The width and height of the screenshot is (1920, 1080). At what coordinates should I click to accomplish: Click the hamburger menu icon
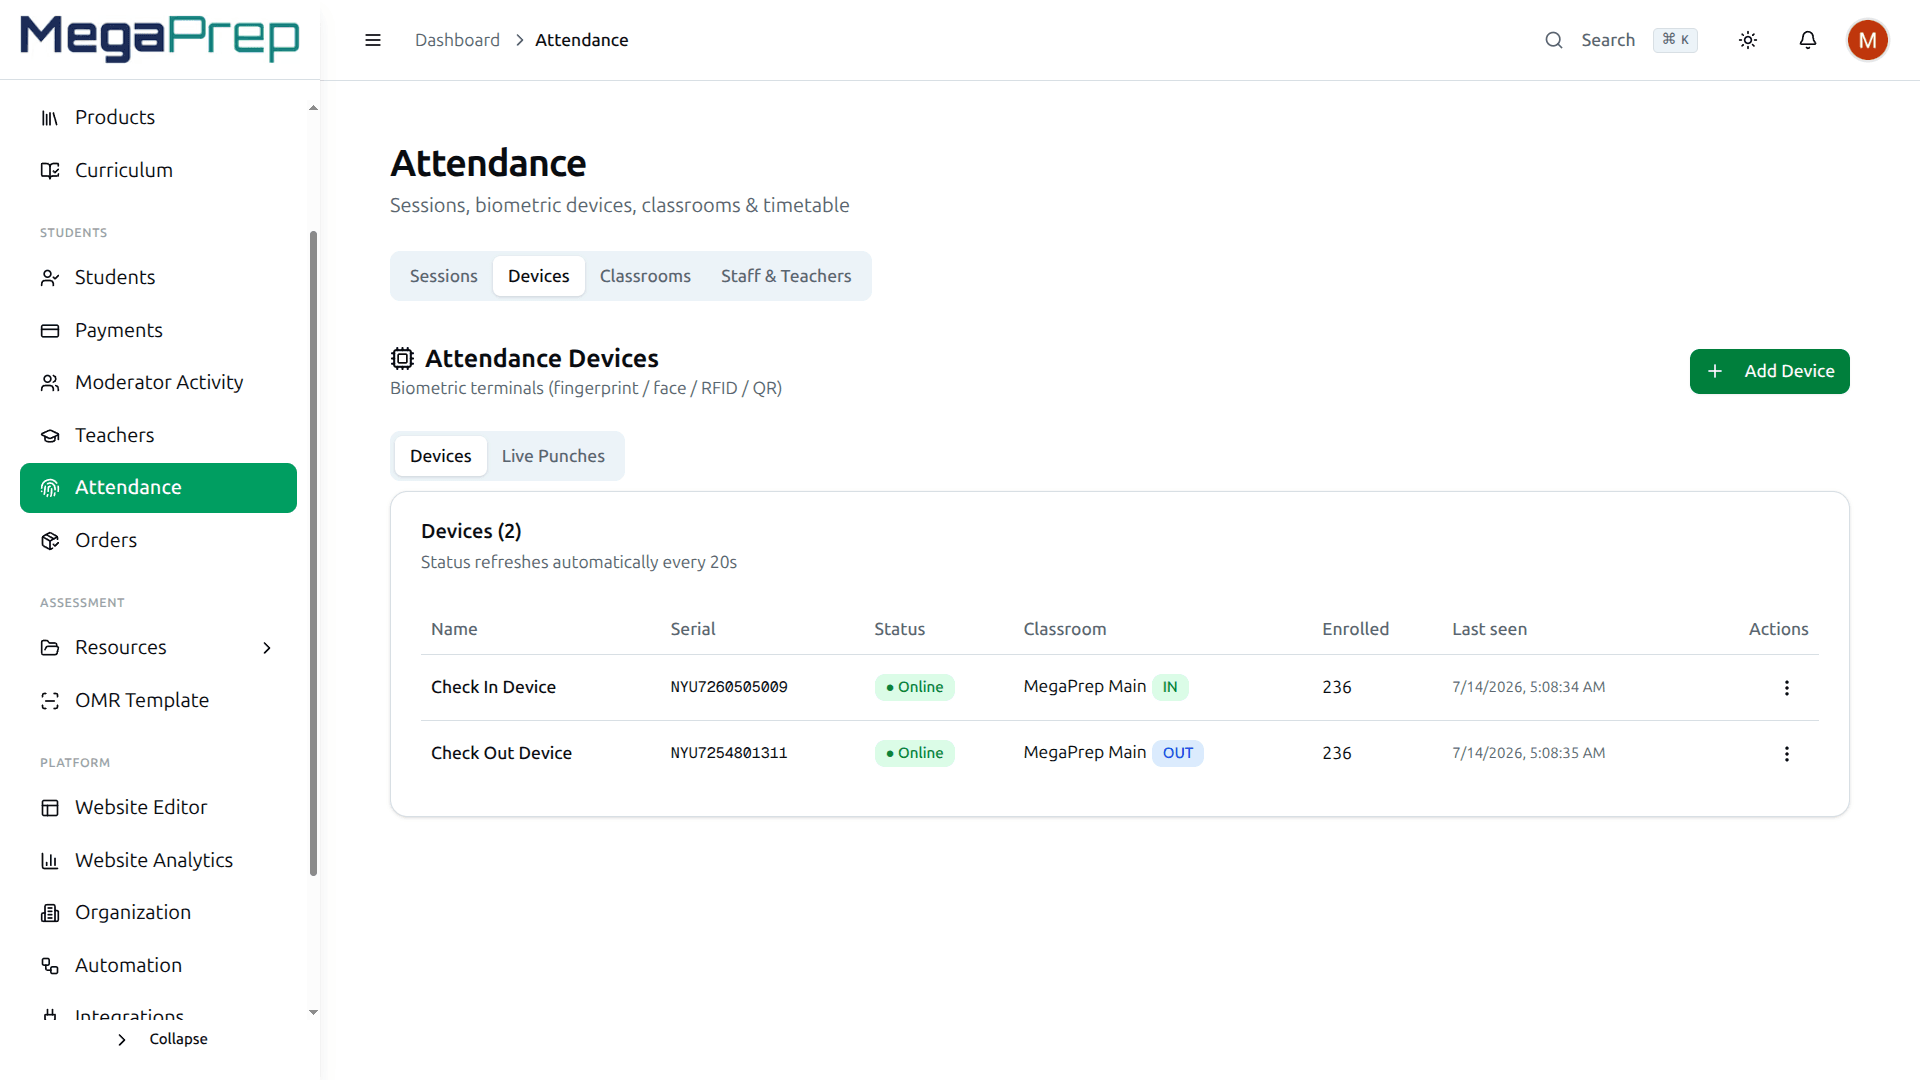point(373,40)
